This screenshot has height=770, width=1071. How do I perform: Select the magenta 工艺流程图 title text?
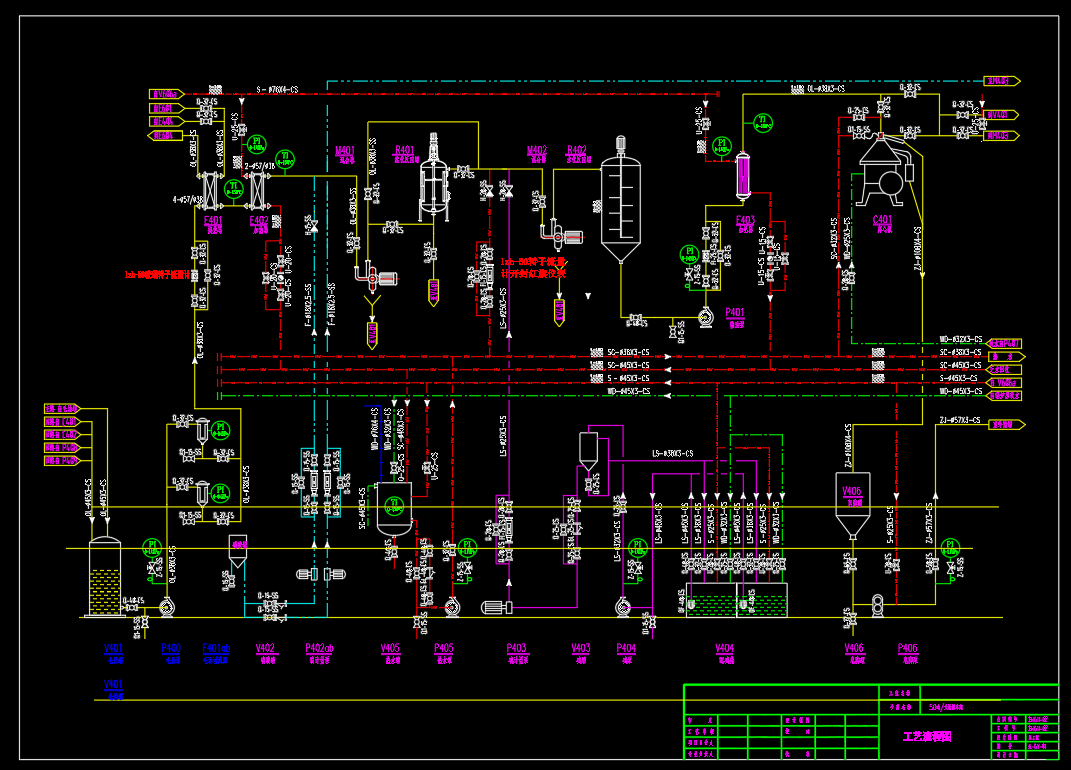[927, 737]
